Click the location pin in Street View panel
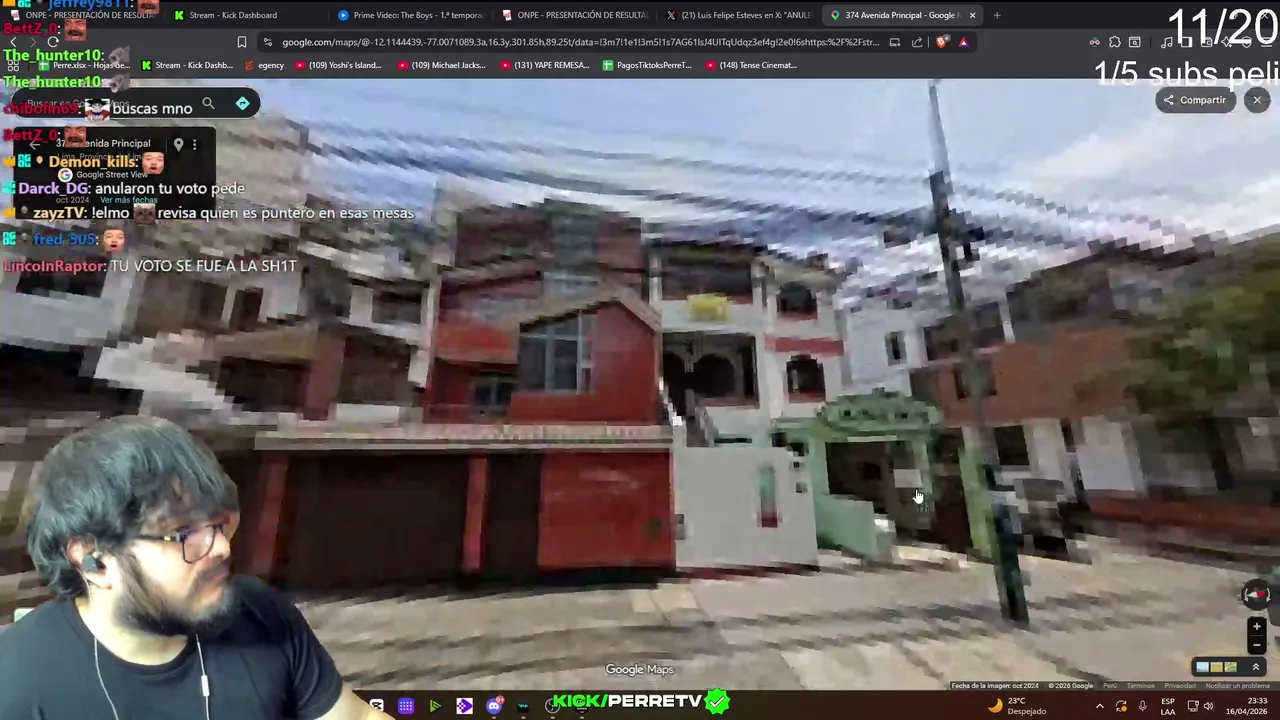The height and width of the screenshot is (720, 1280). pyautogui.click(x=178, y=144)
